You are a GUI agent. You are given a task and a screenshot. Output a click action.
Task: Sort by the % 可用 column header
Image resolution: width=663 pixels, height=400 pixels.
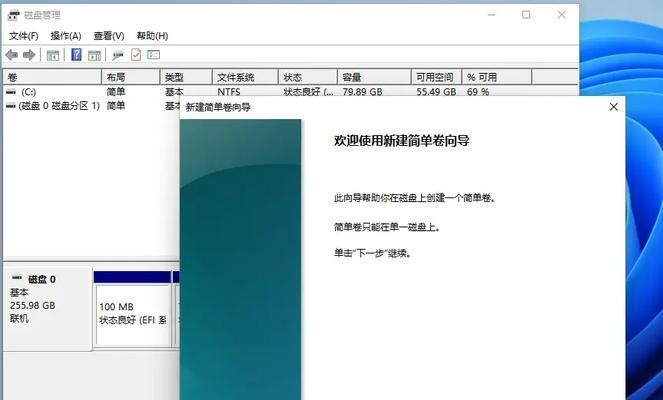[x=496, y=77]
